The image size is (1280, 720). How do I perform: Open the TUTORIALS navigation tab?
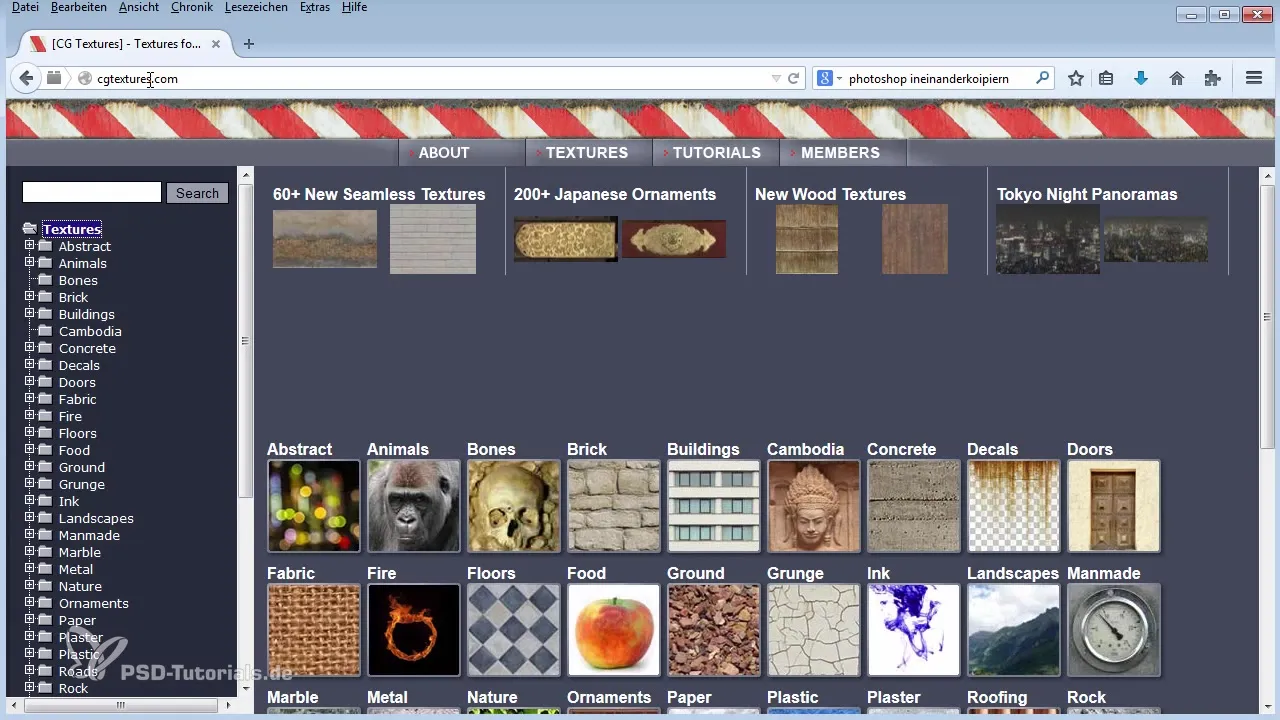(716, 153)
